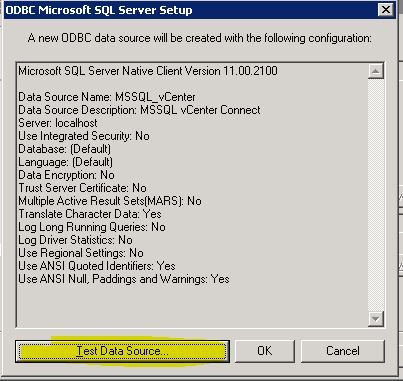Select the 'Trust Server Certificate: No' line
403x381 pixels.
[82, 188]
